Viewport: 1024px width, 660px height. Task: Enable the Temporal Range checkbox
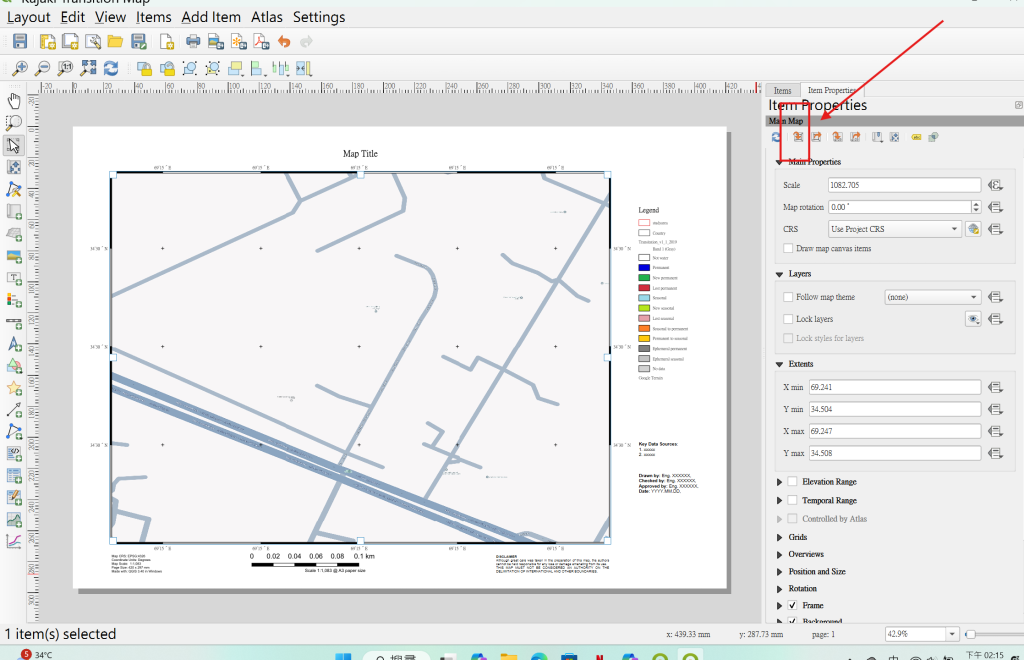click(x=792, y=501)
